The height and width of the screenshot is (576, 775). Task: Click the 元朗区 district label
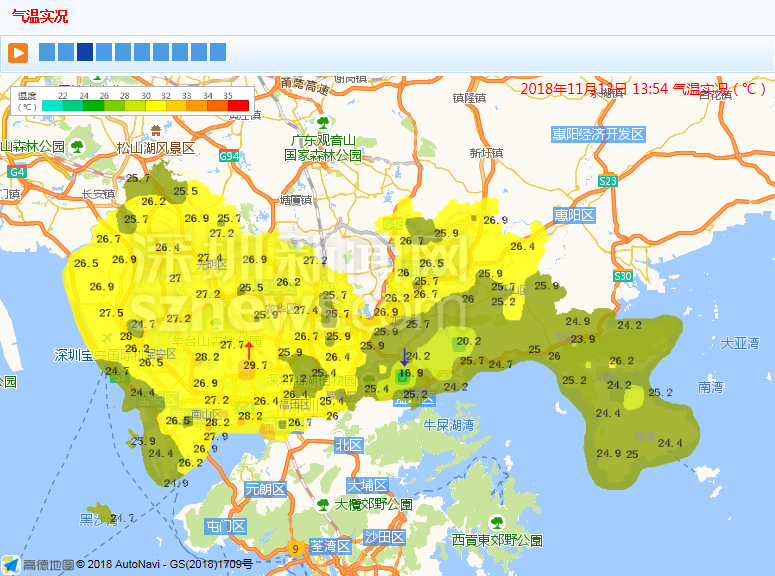[265, 490]
